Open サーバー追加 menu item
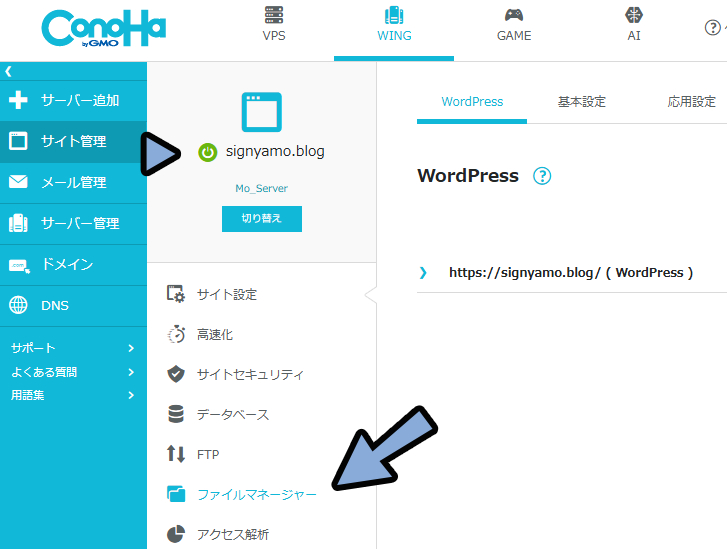The height and width of the screenshot is (549, 727). (73, 101)
